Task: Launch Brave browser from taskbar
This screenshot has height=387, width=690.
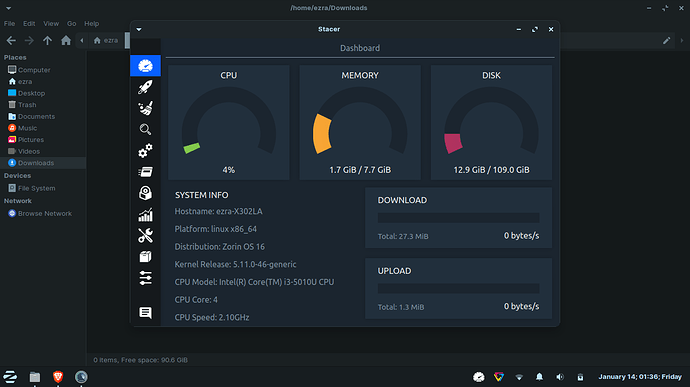Action: tap(58, 377)
